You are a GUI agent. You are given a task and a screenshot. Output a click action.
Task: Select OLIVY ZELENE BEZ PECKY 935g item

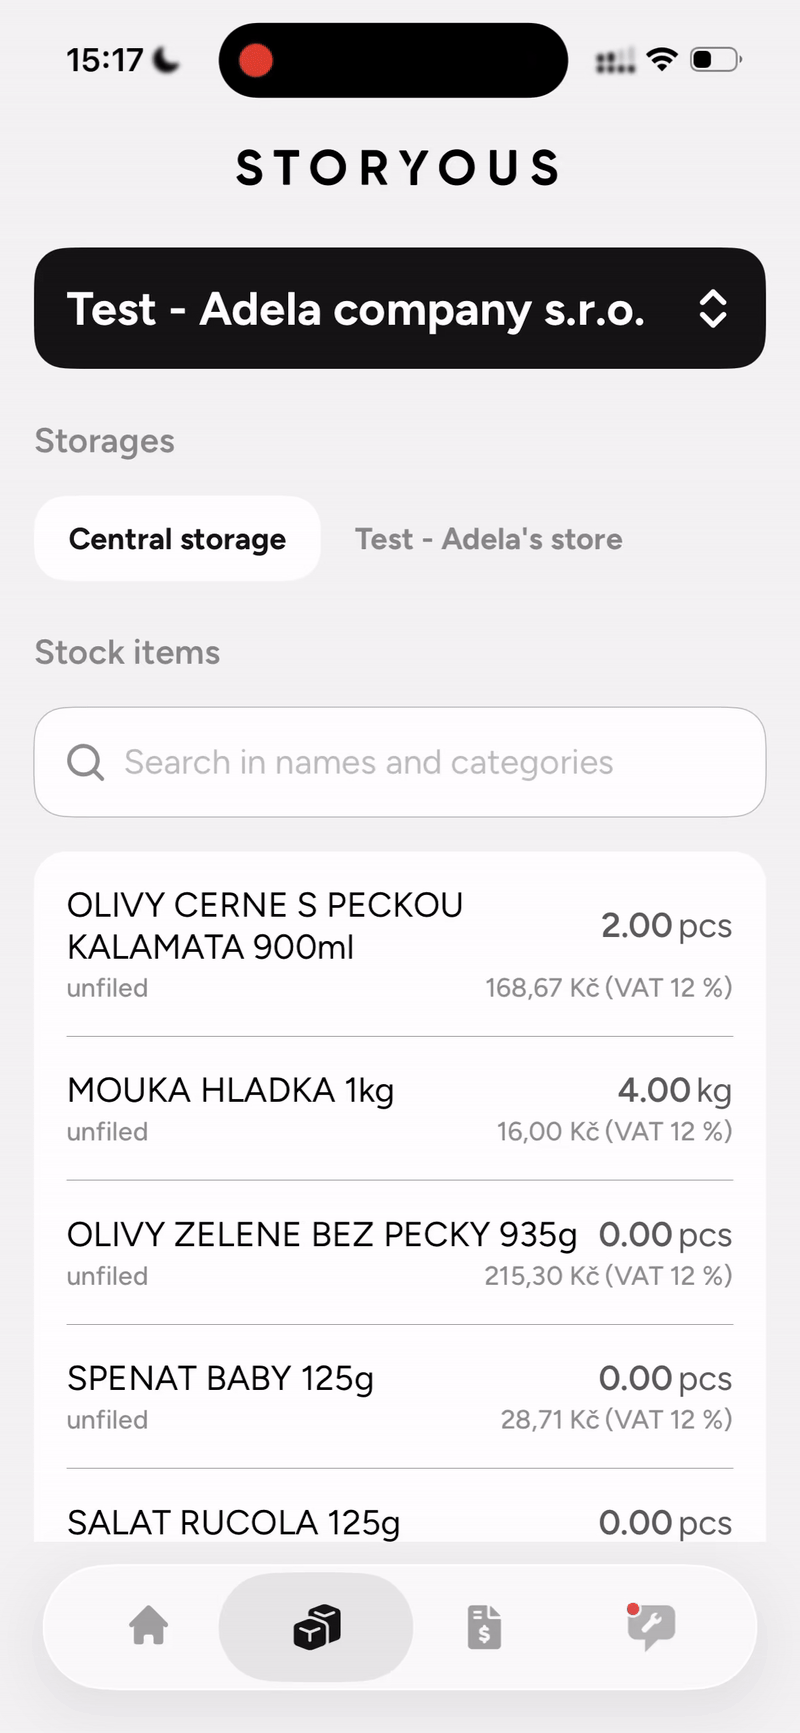(322, 1235)
